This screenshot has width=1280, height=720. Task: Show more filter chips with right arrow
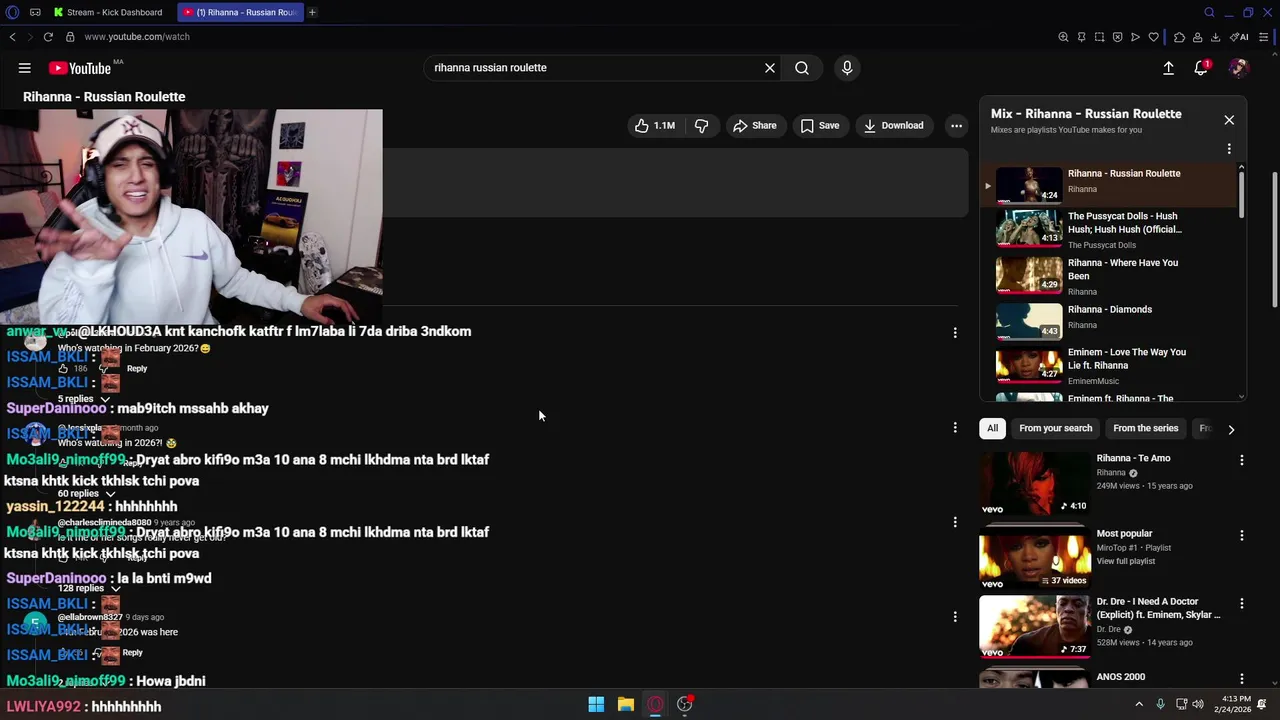click(x=1231, y=429)
